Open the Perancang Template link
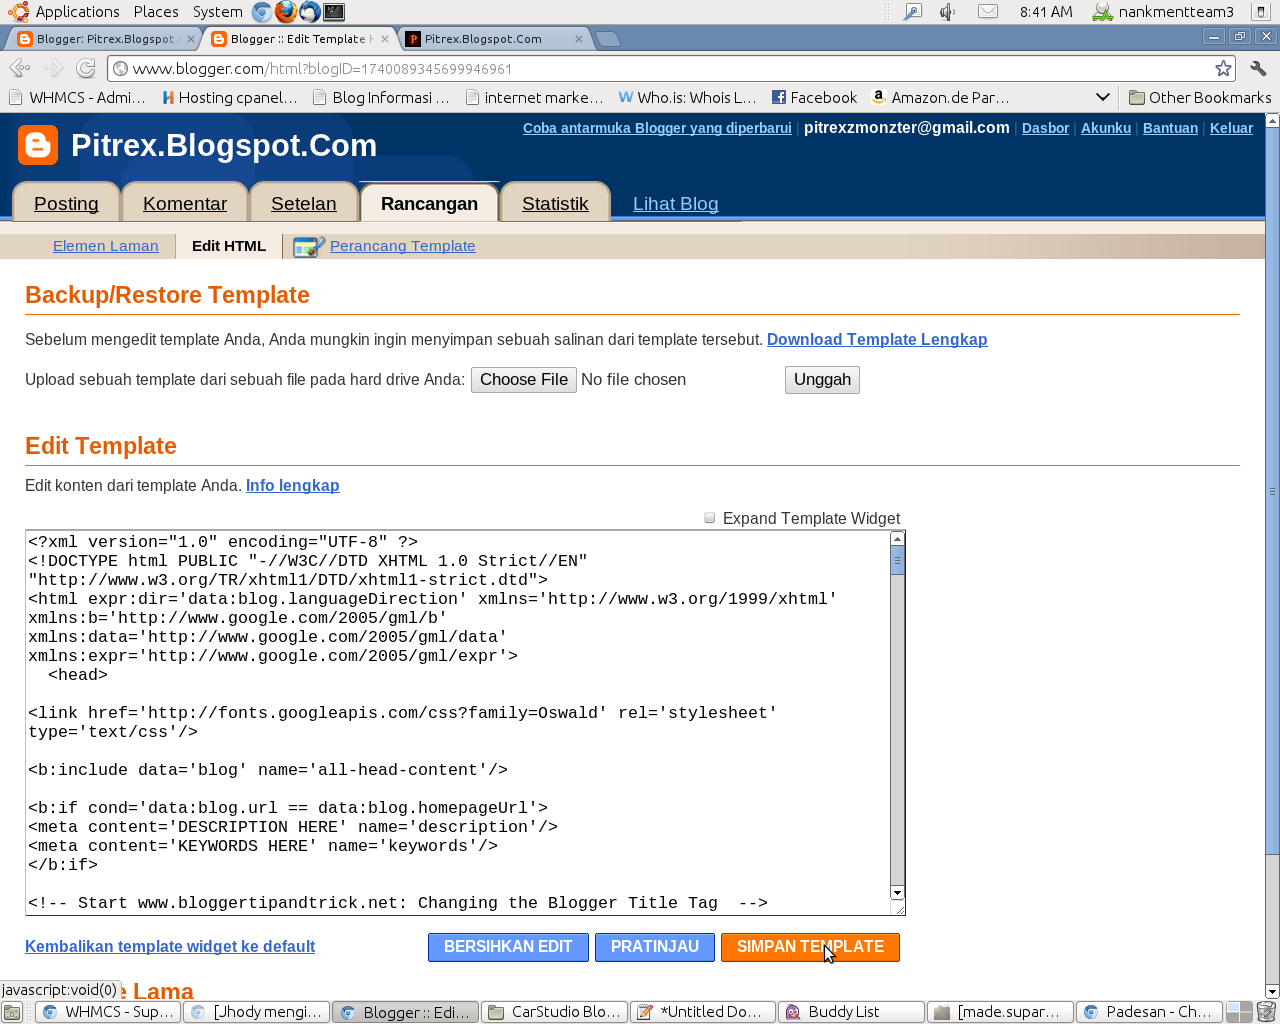The height and width of the screenshot is (1024, 1280). (x=403, y=246)
